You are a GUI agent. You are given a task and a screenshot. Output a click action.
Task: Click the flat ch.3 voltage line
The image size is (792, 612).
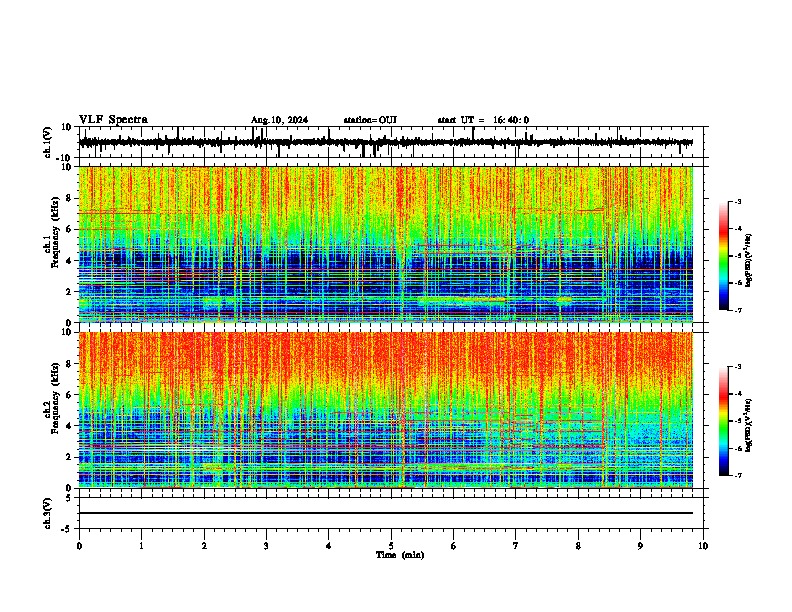point(386,513)
